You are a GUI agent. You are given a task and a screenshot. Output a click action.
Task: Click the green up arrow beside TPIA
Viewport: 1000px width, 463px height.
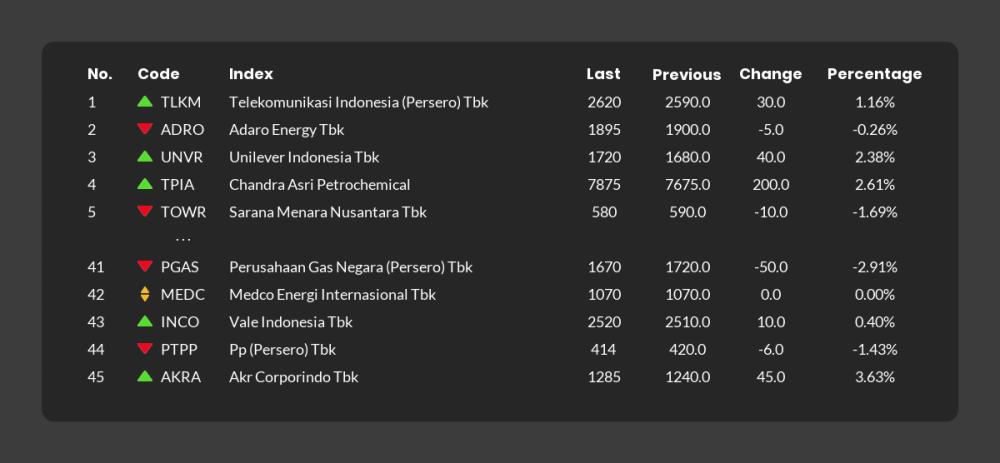pyautogui.click(x=145, y=184)
